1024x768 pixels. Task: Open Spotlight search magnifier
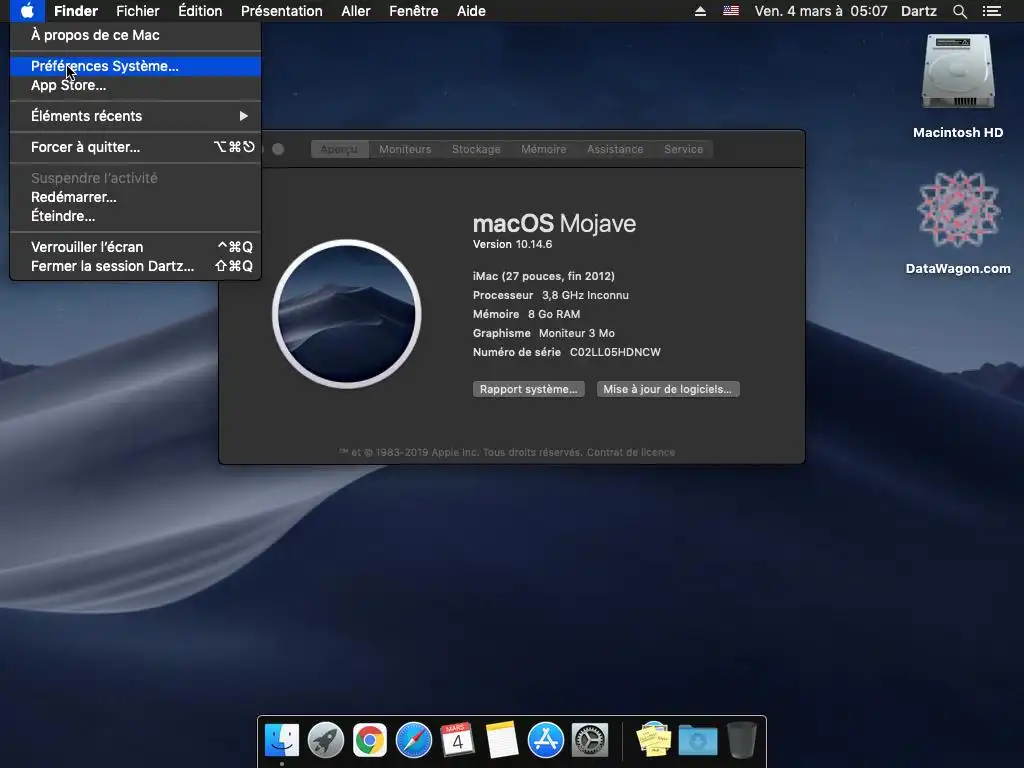click(959, 11)
